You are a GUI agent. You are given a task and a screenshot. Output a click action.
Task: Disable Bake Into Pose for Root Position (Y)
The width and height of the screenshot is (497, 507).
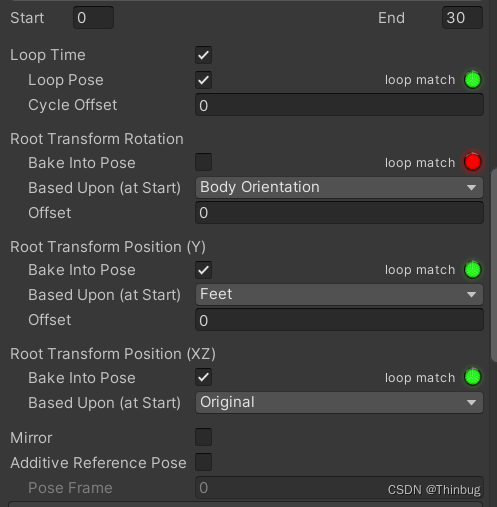coord(203,270)
